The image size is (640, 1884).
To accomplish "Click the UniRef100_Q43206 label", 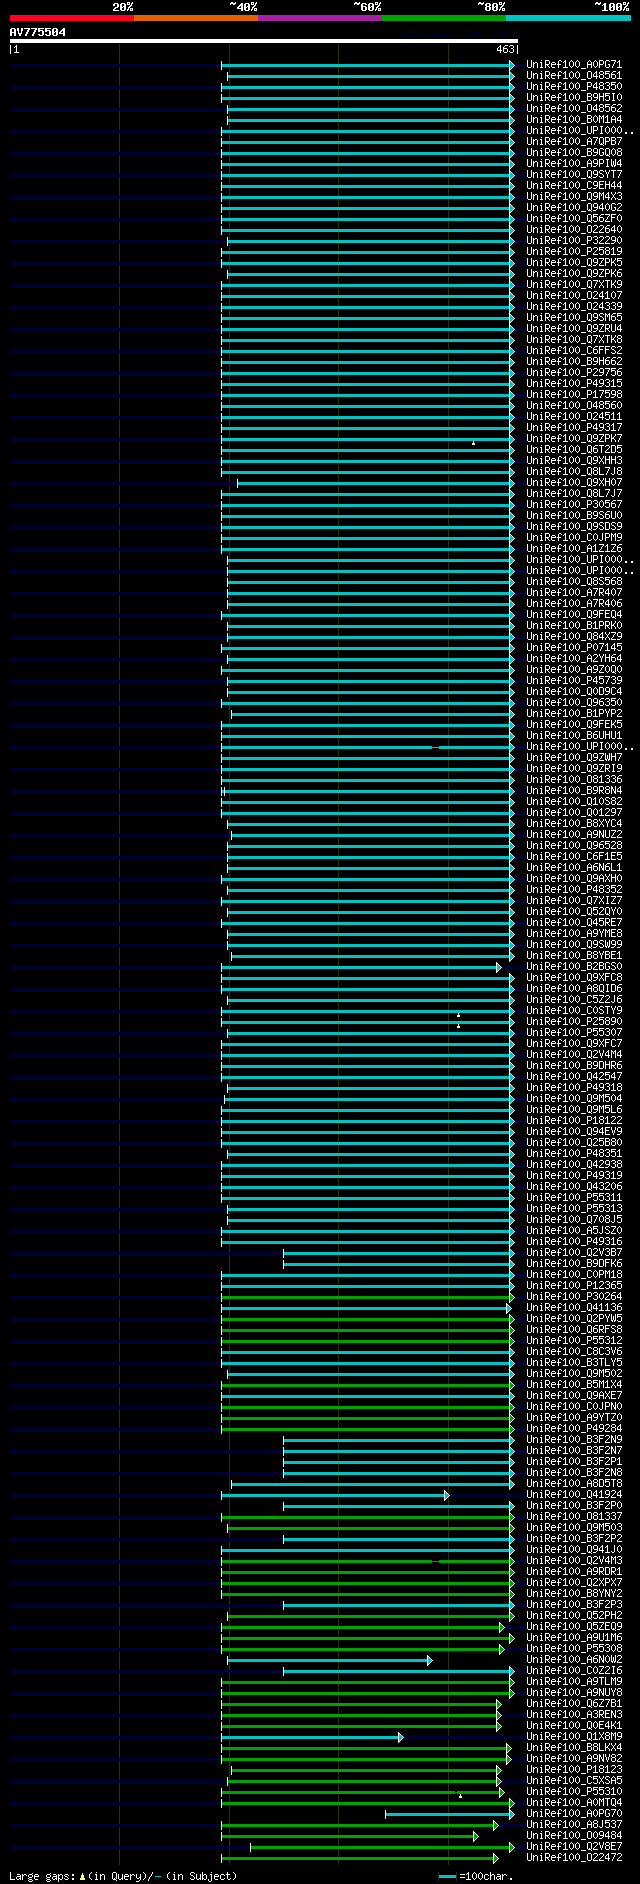I will click(x=574, y=1186).
